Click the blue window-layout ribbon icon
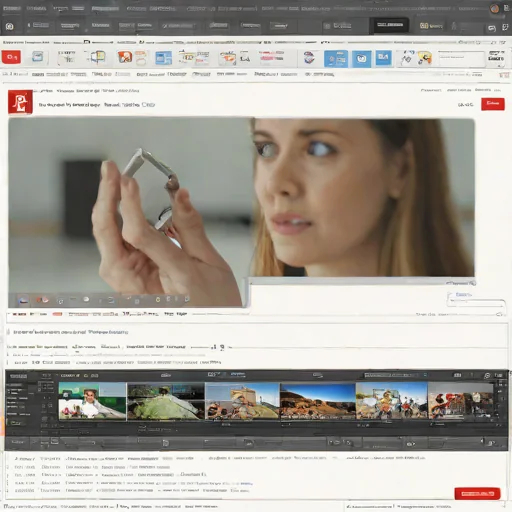The width and height of the screenshot is (512, 512). click(x=163, y=58)
